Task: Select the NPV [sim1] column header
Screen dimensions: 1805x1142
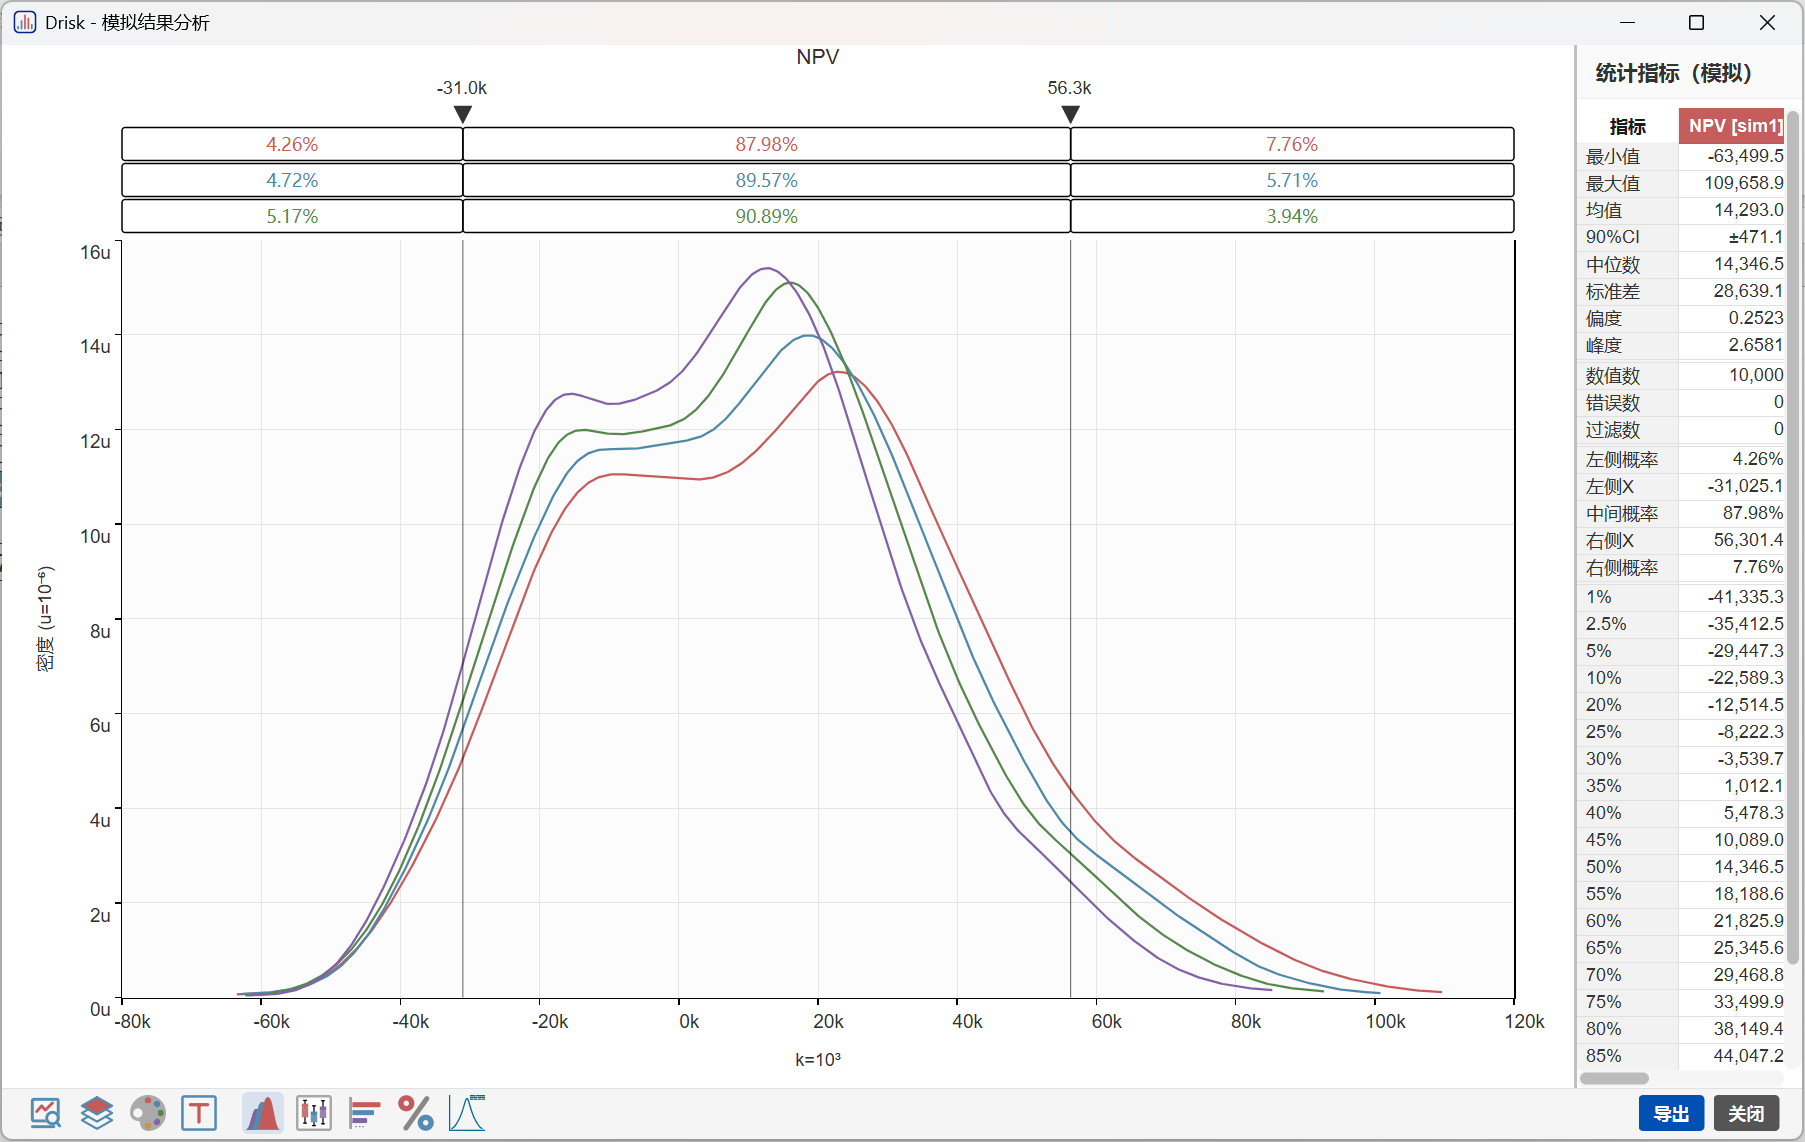Action: [1731, 126]
